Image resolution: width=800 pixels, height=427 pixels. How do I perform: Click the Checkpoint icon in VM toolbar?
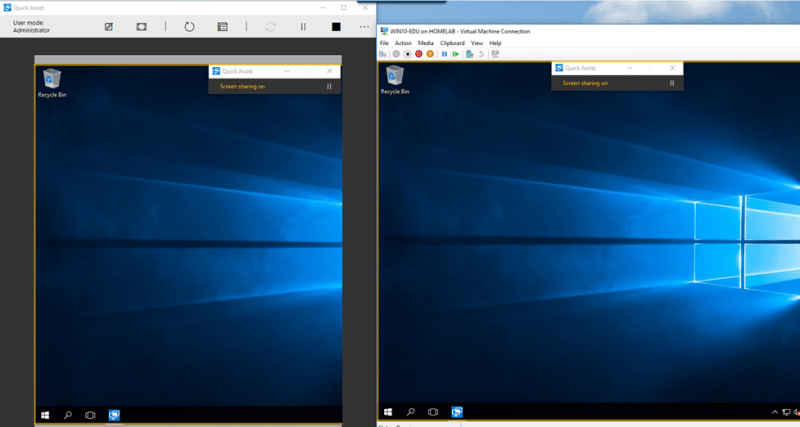click(x=468, y=54)
